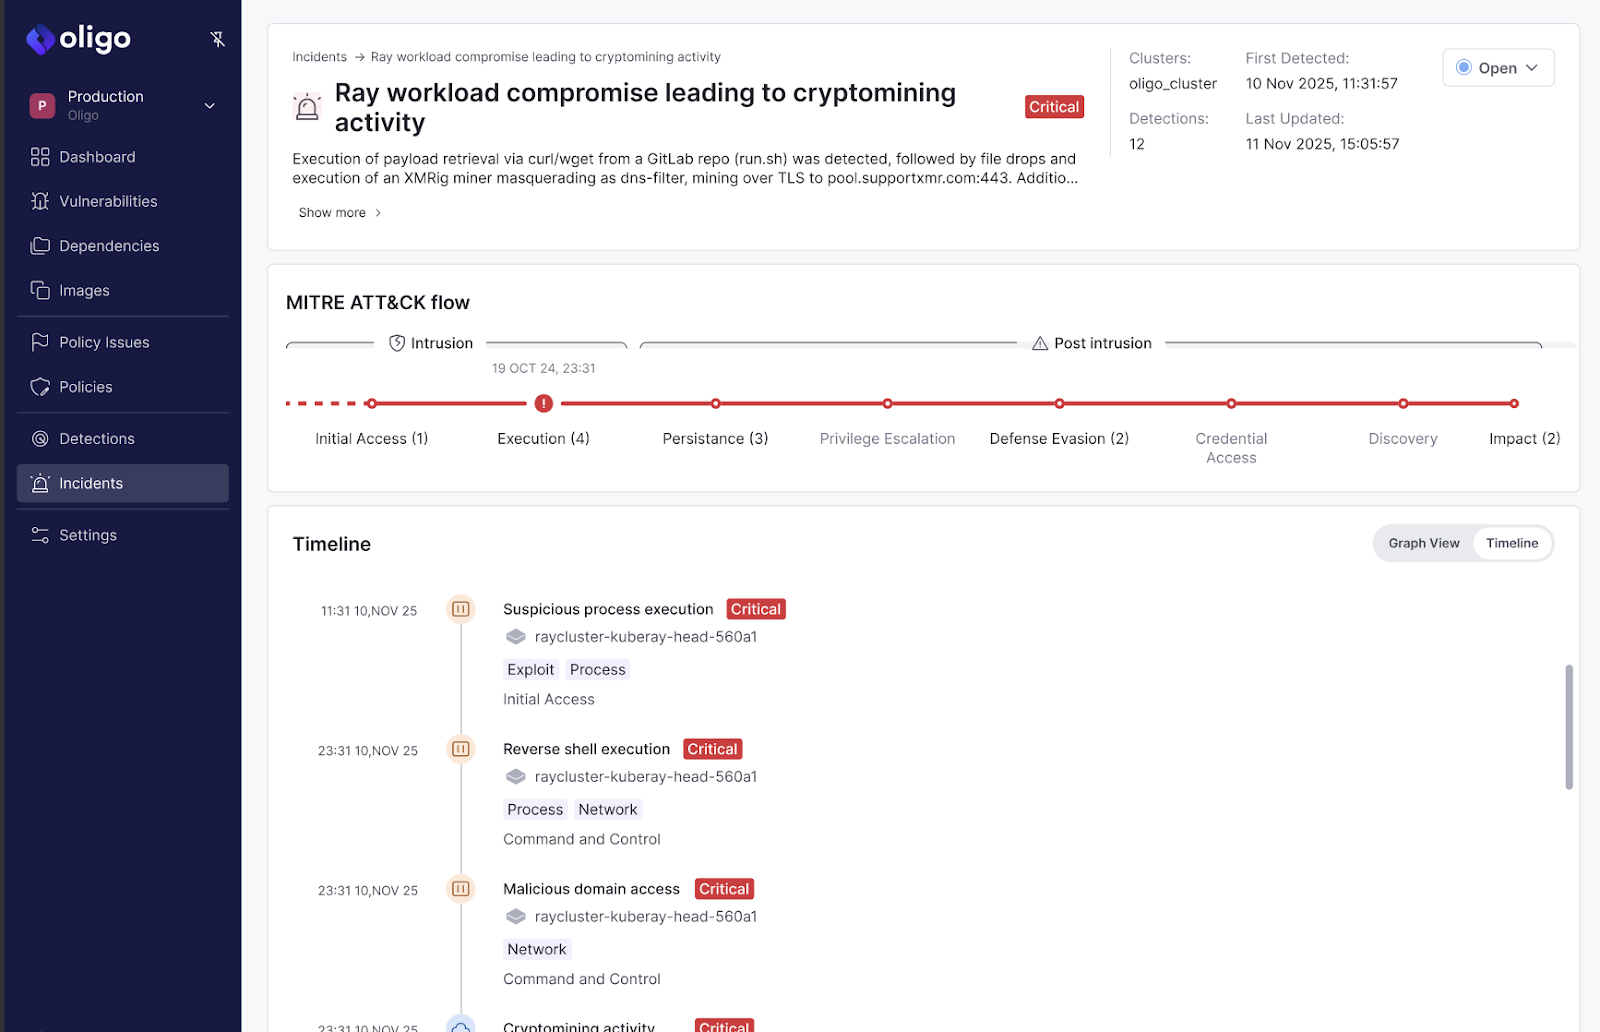Click the Intrusion shield icon
1600x1032 pixels.
397,343
